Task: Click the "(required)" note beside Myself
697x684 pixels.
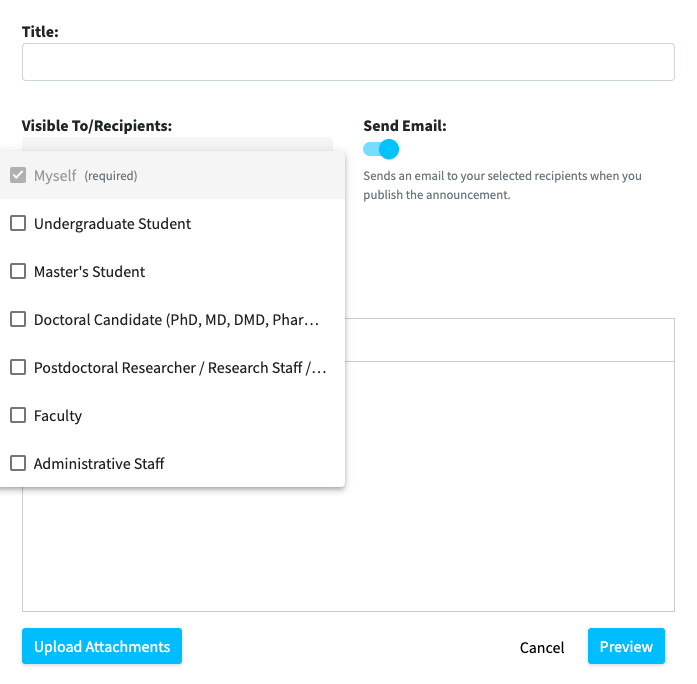Action: tap(111, 176)
